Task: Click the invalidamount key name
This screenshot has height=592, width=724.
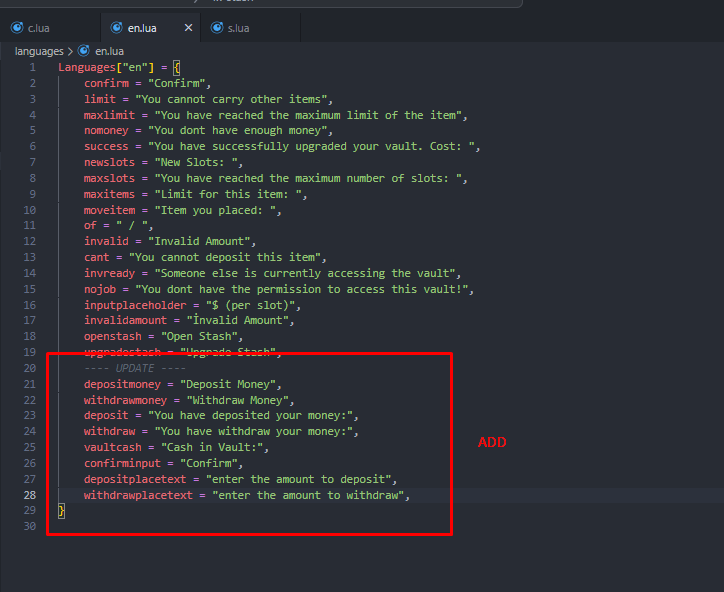Action: (x=126, y=320)
